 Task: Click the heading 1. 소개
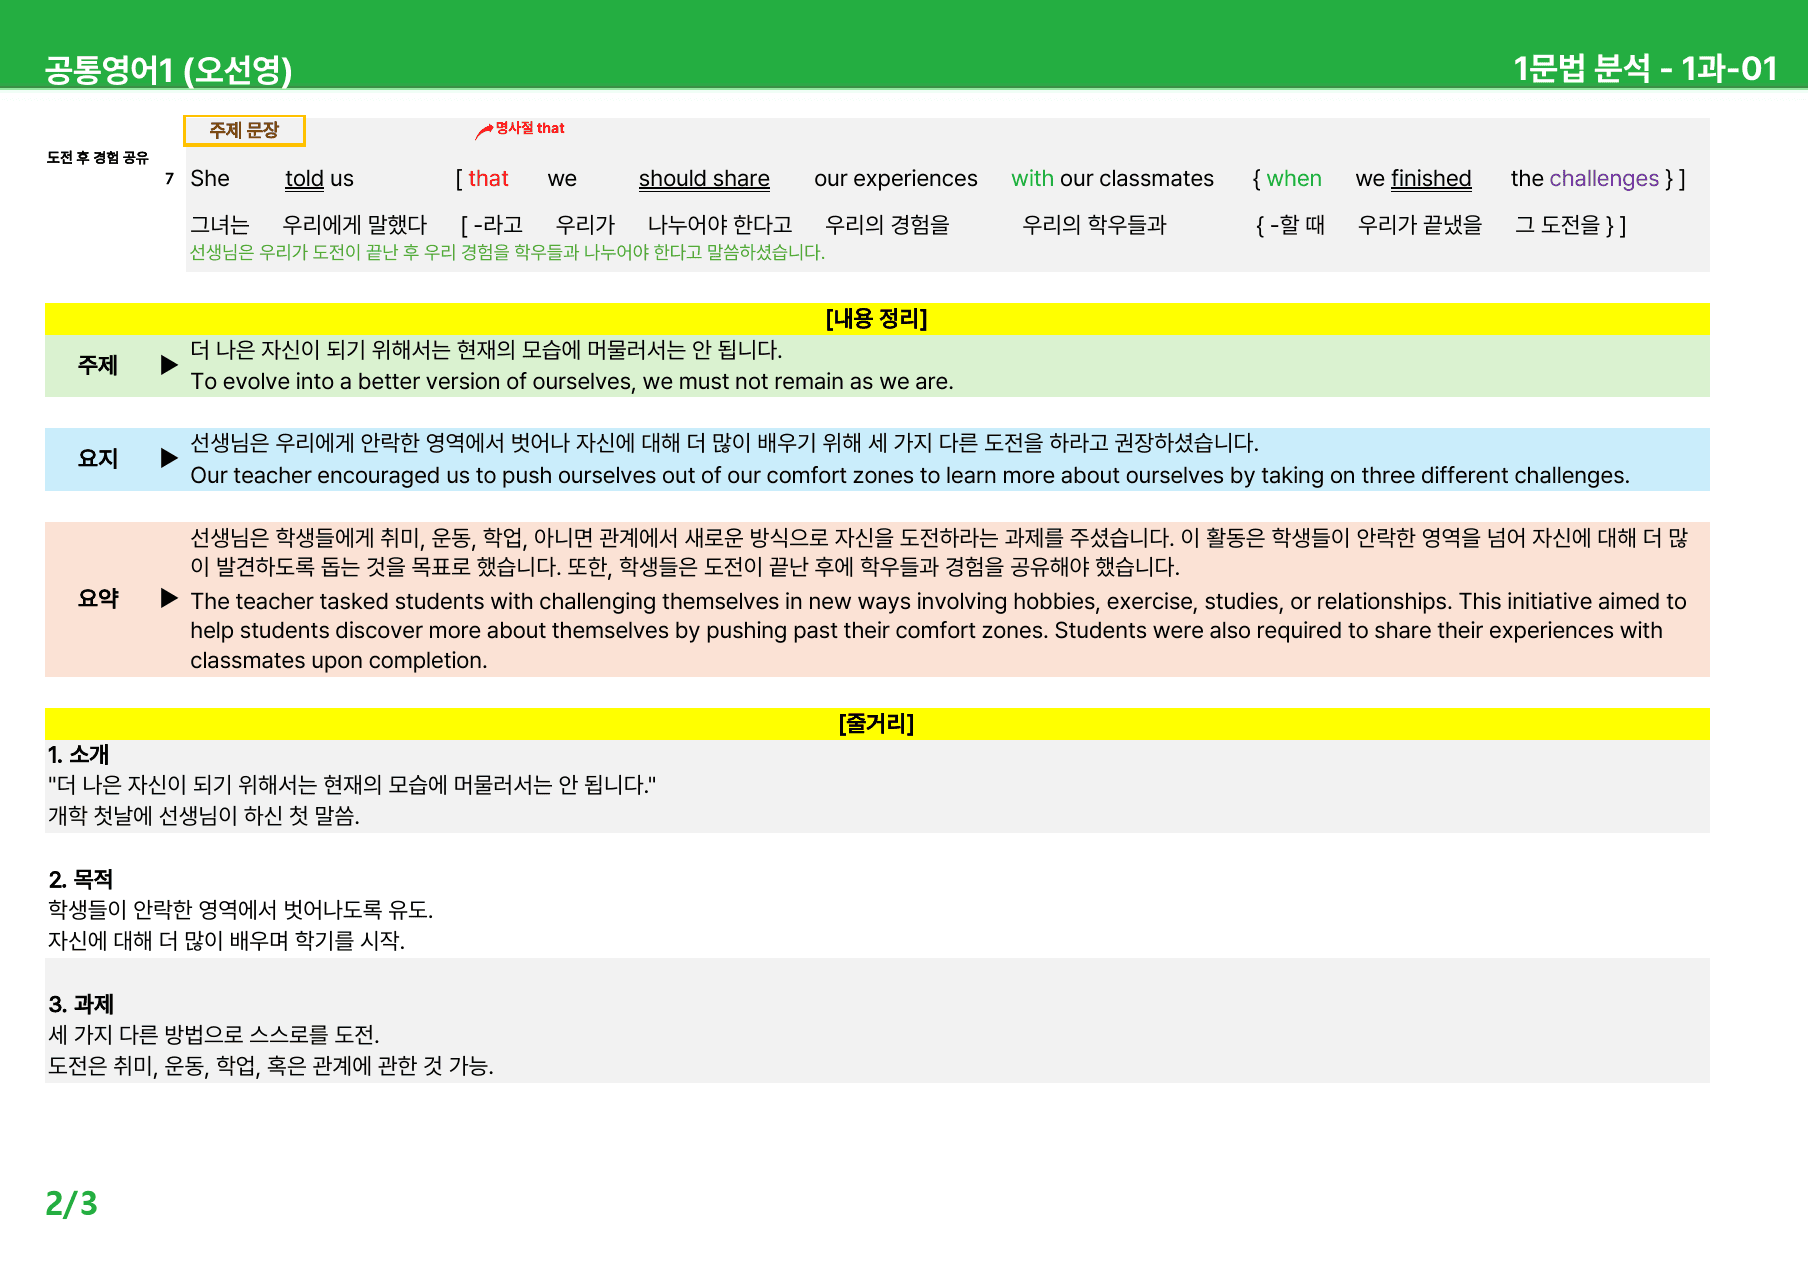78,755
